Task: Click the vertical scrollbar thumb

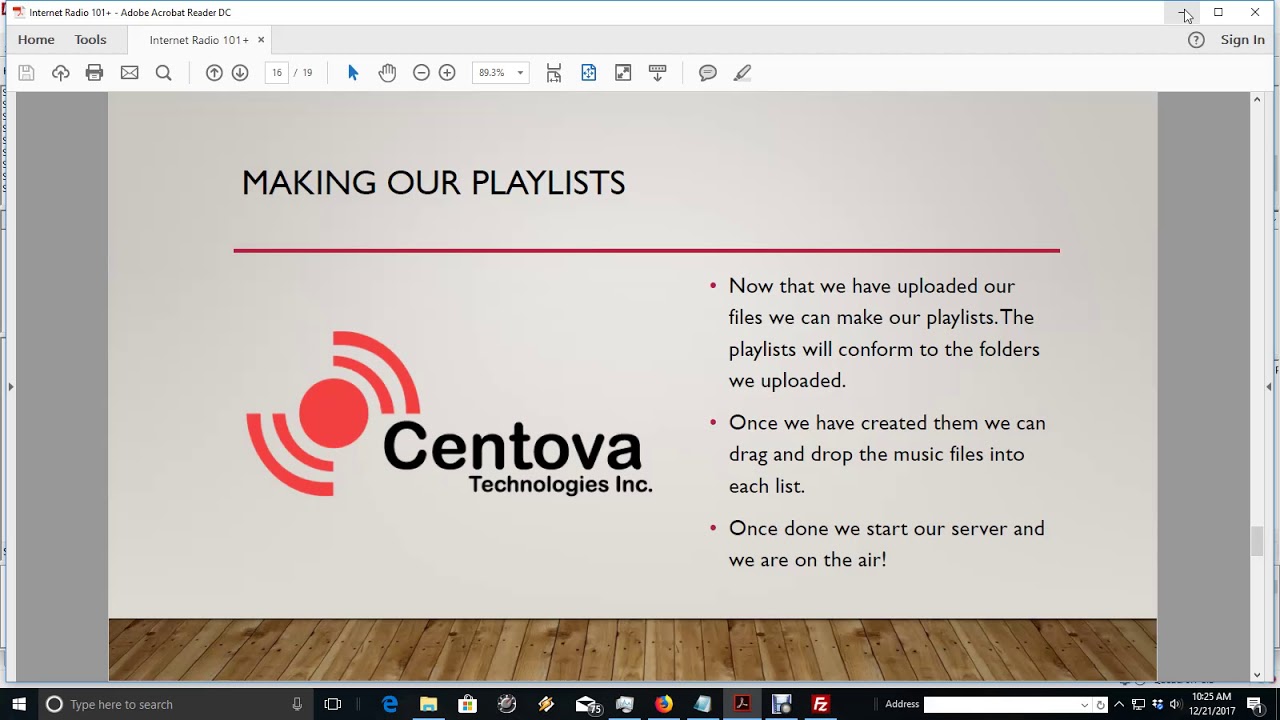Action: [x=1257, y=540]
